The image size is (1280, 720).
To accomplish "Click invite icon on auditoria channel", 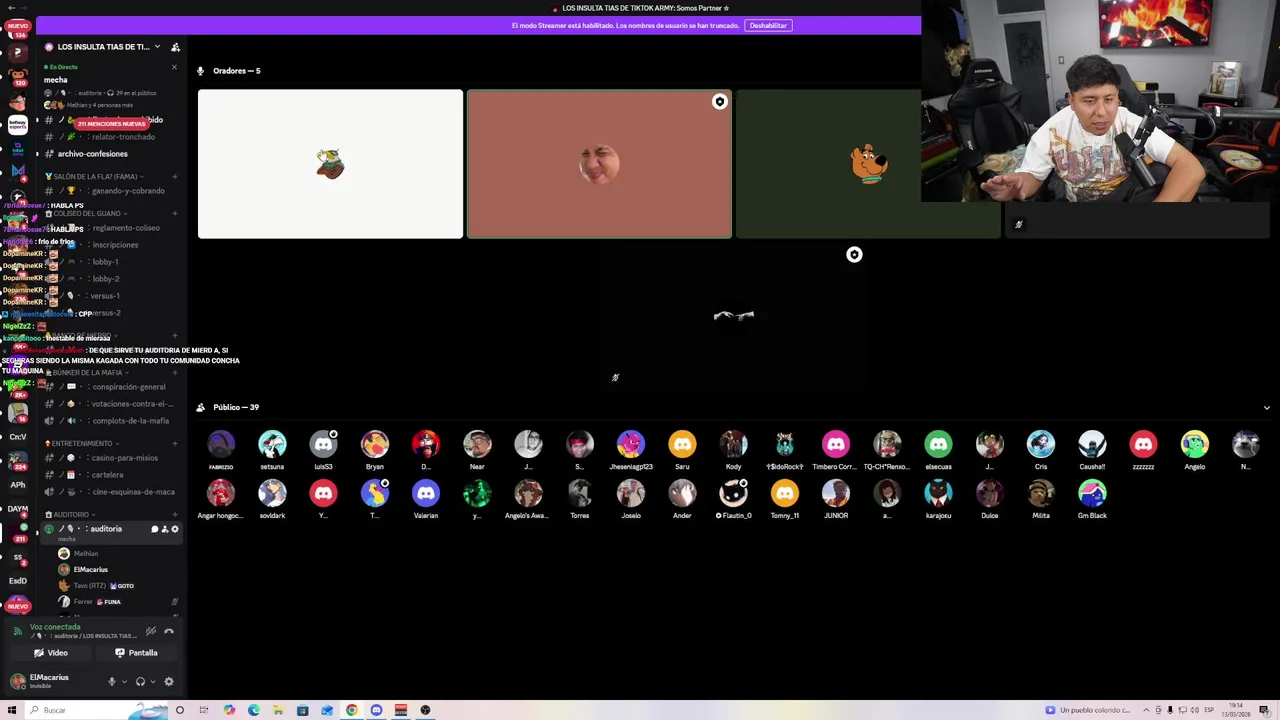I will click(165, 529).
